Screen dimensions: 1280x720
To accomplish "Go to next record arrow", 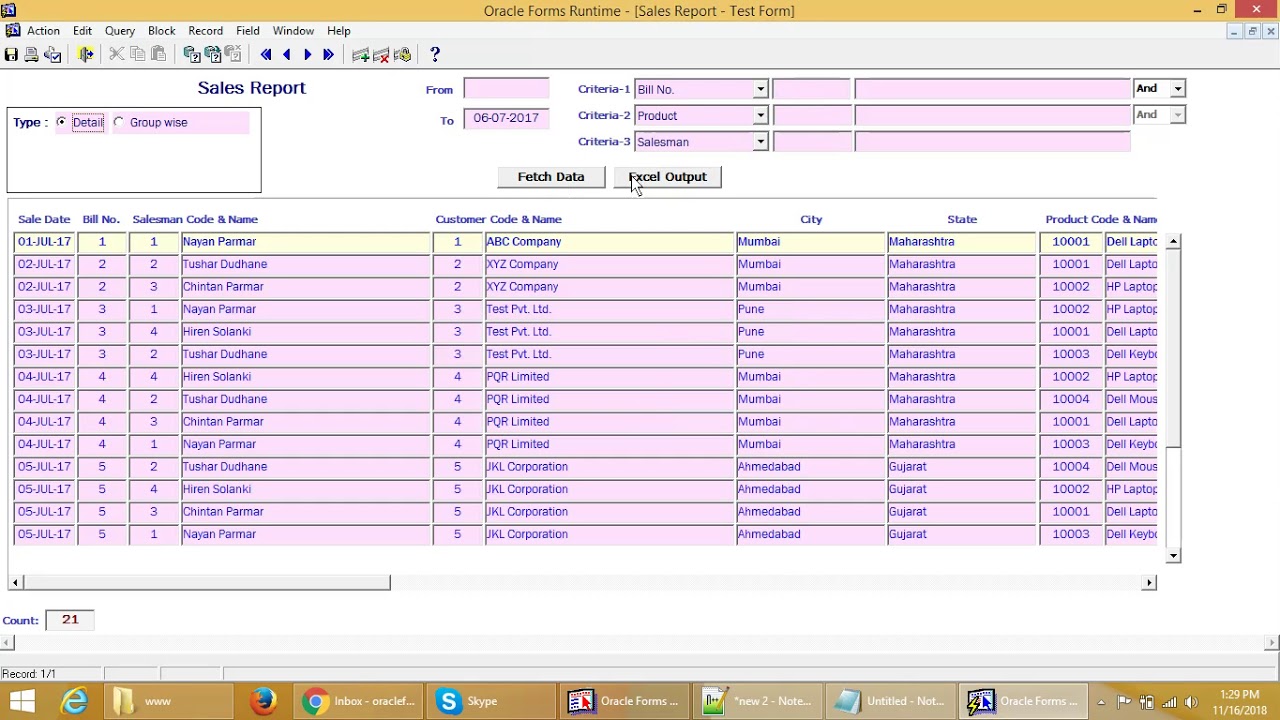I will [x=307, y=55].
